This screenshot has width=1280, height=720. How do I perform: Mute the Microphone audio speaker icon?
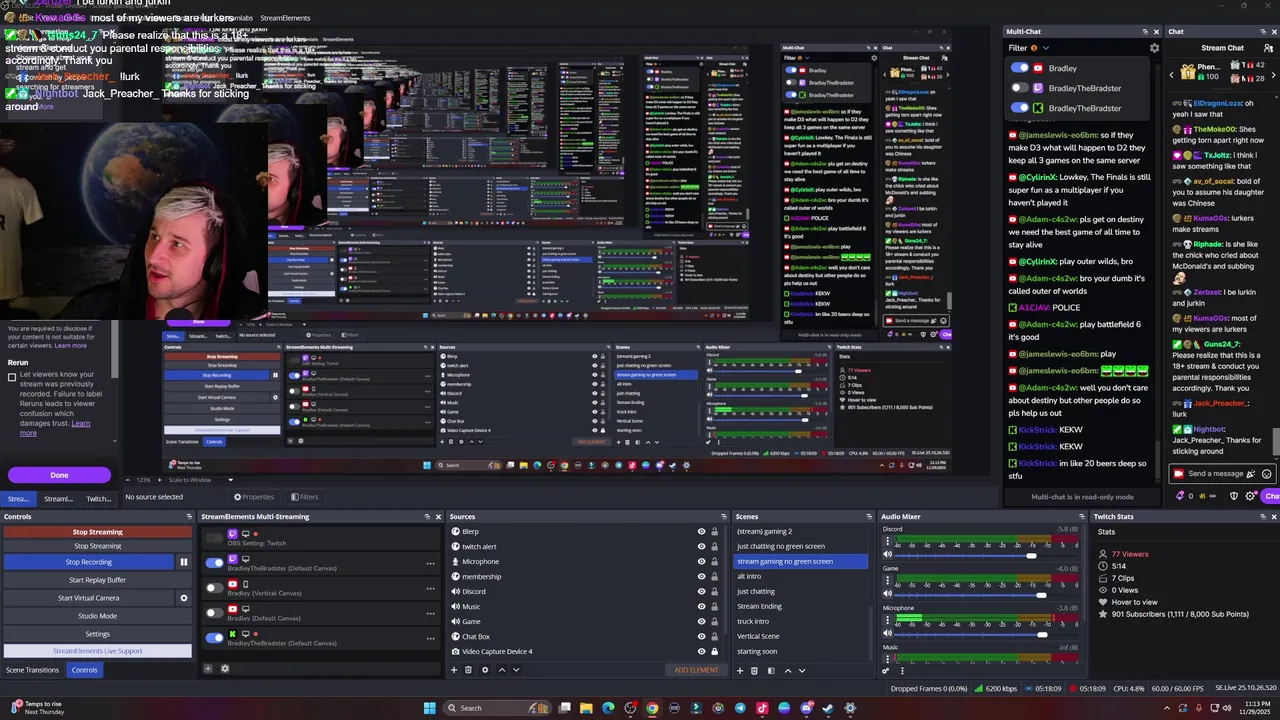click(x=886, y=634)
